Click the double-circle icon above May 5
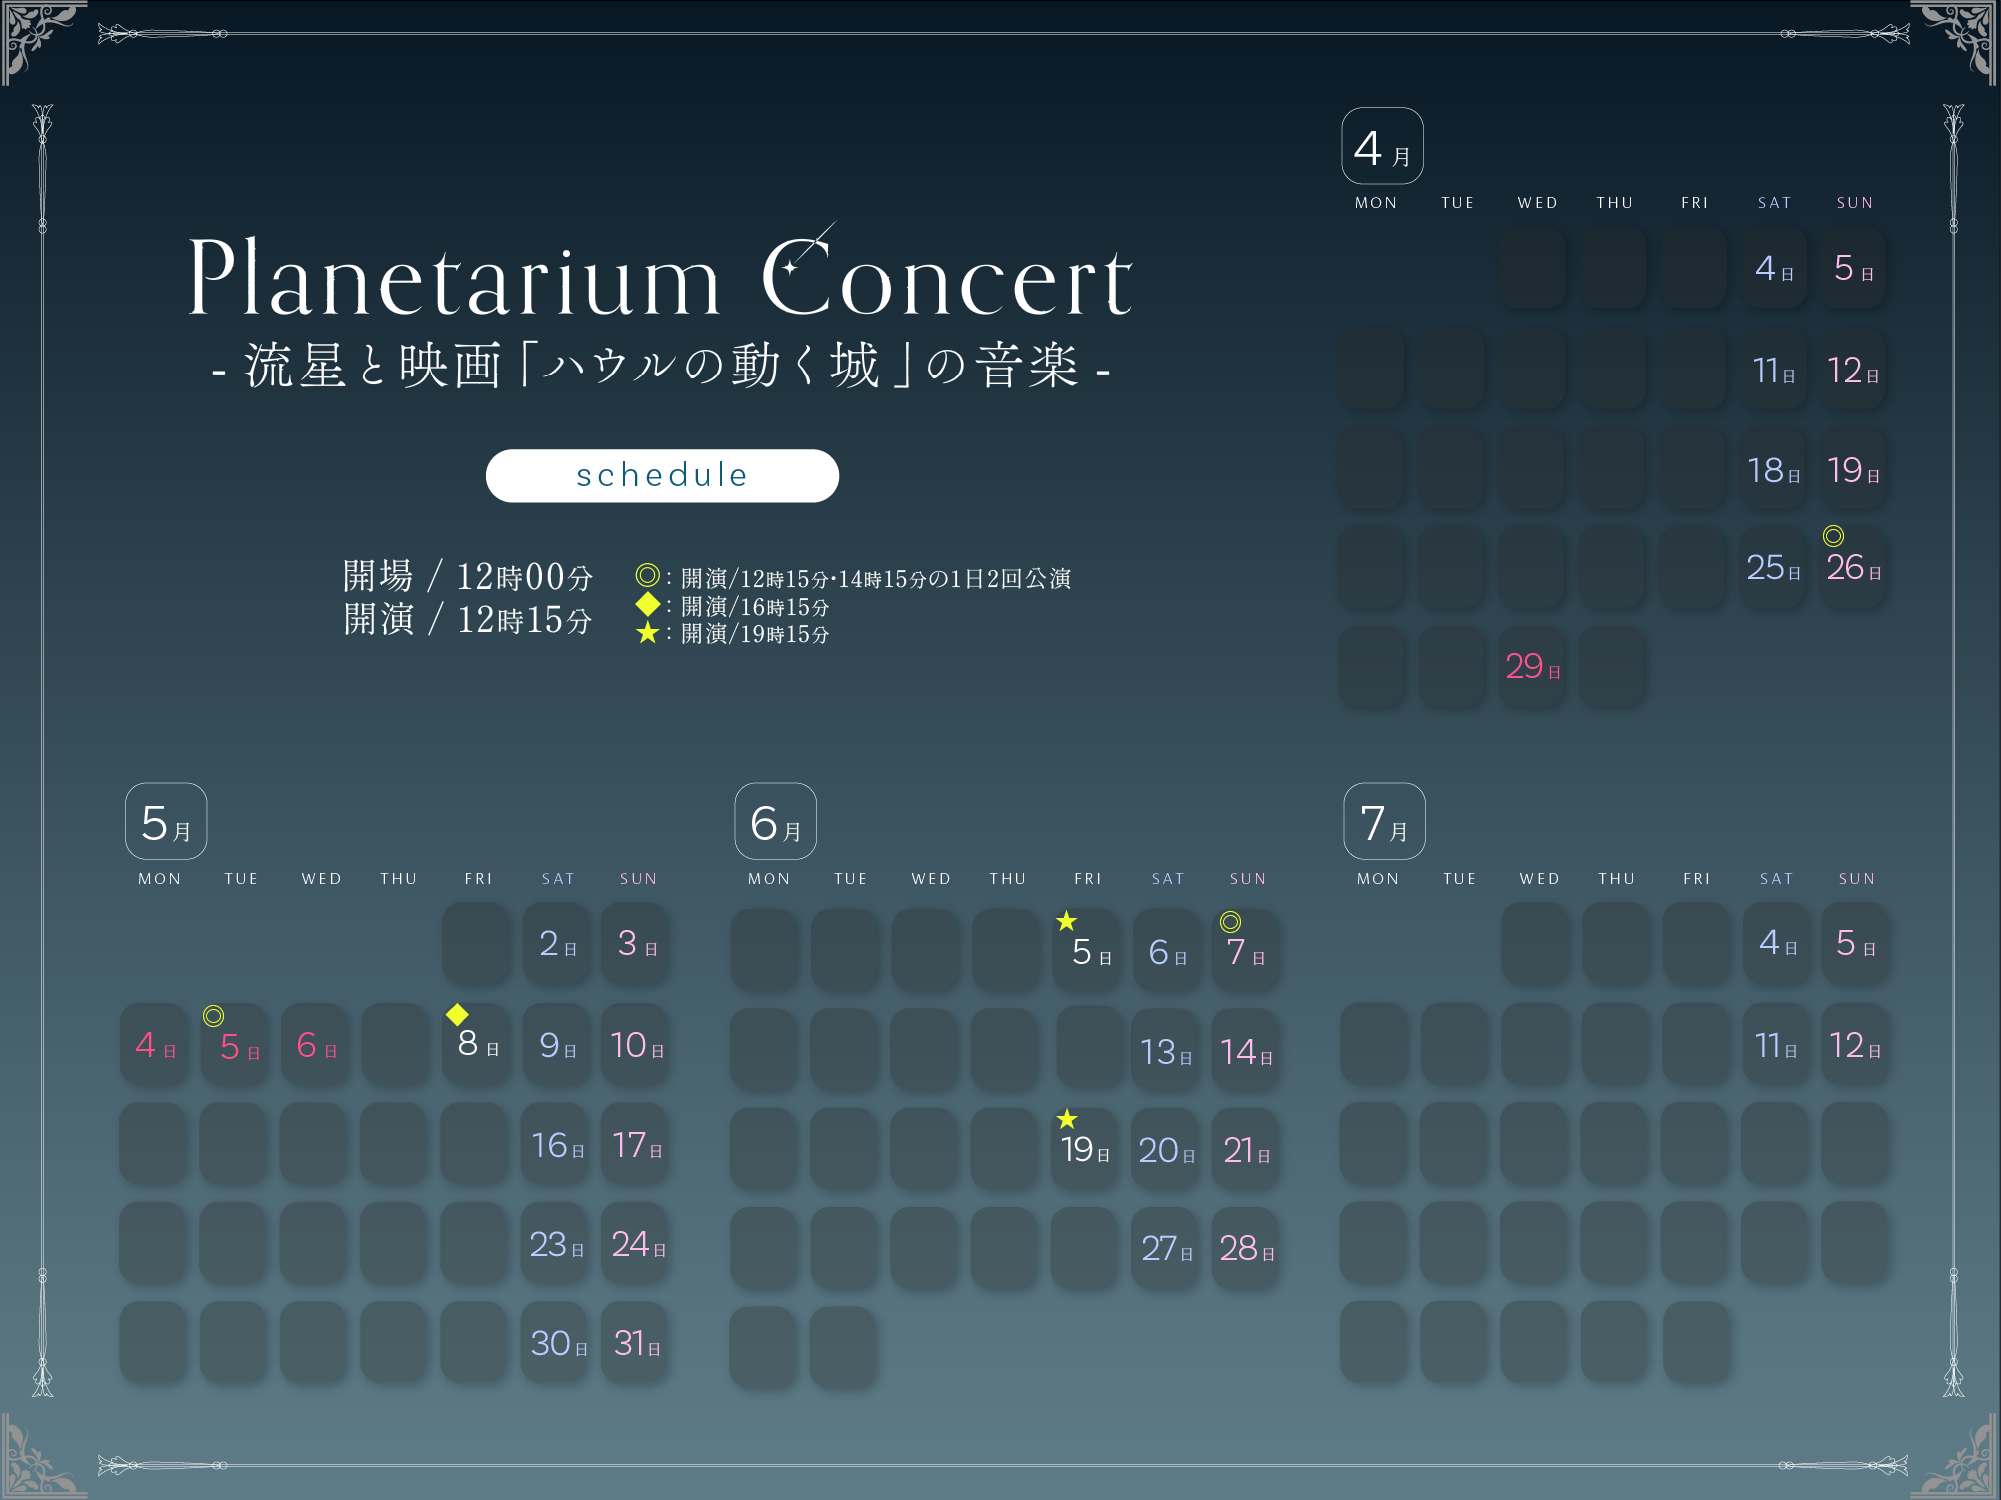This screenshot has width=2001, height=1500. click(x=213, y=1016)
